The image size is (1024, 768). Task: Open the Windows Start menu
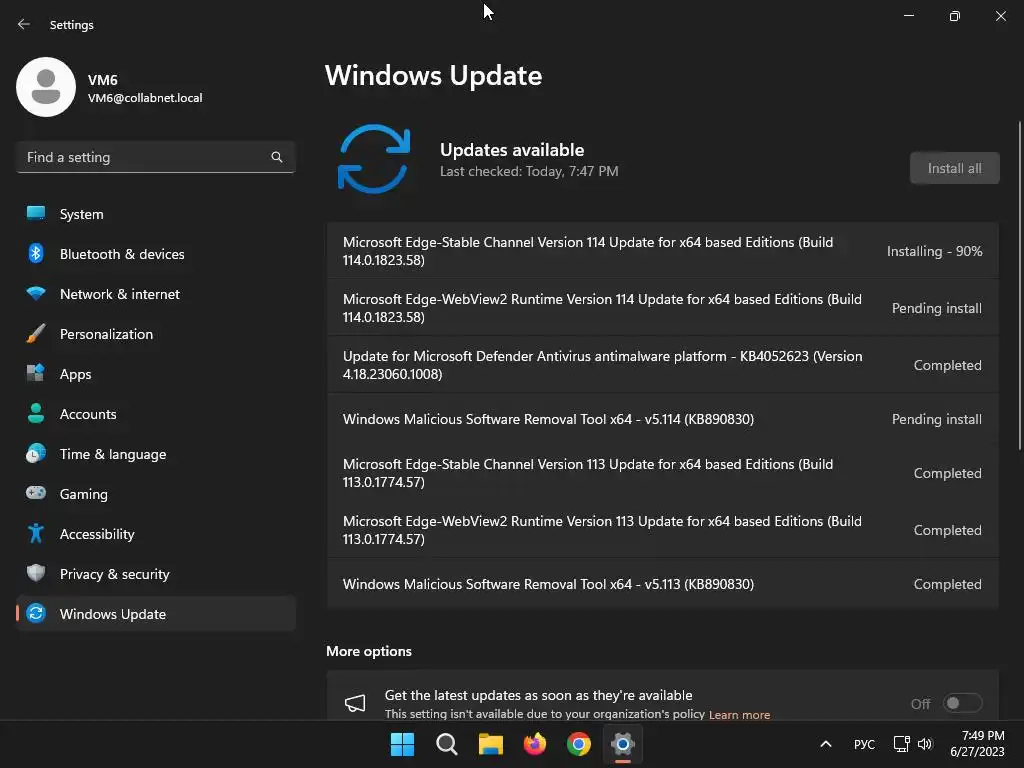402,744
